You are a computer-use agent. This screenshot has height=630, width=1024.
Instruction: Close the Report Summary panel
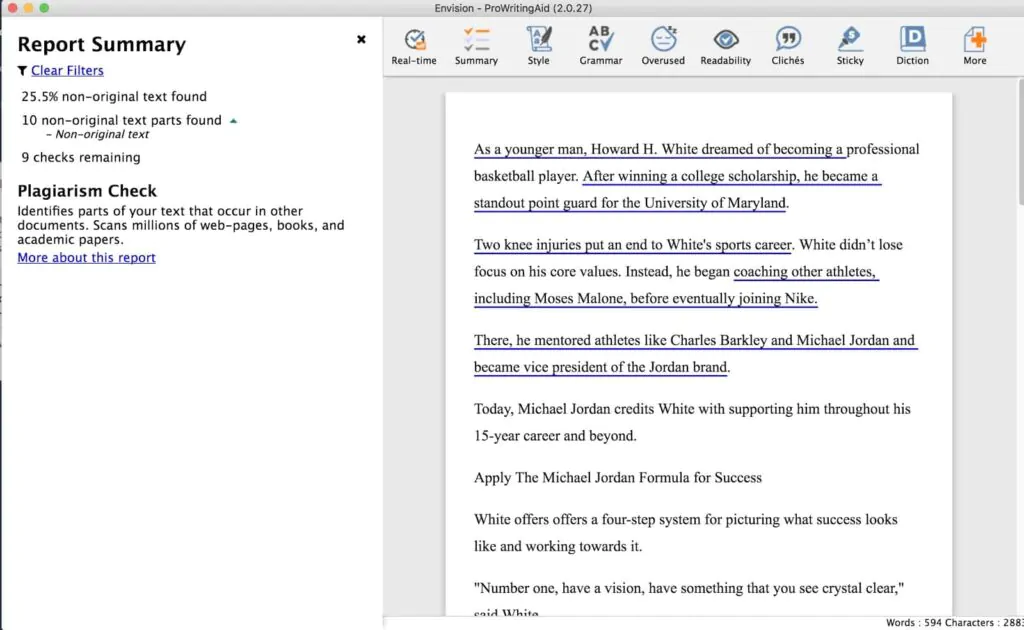coord(361,39)
